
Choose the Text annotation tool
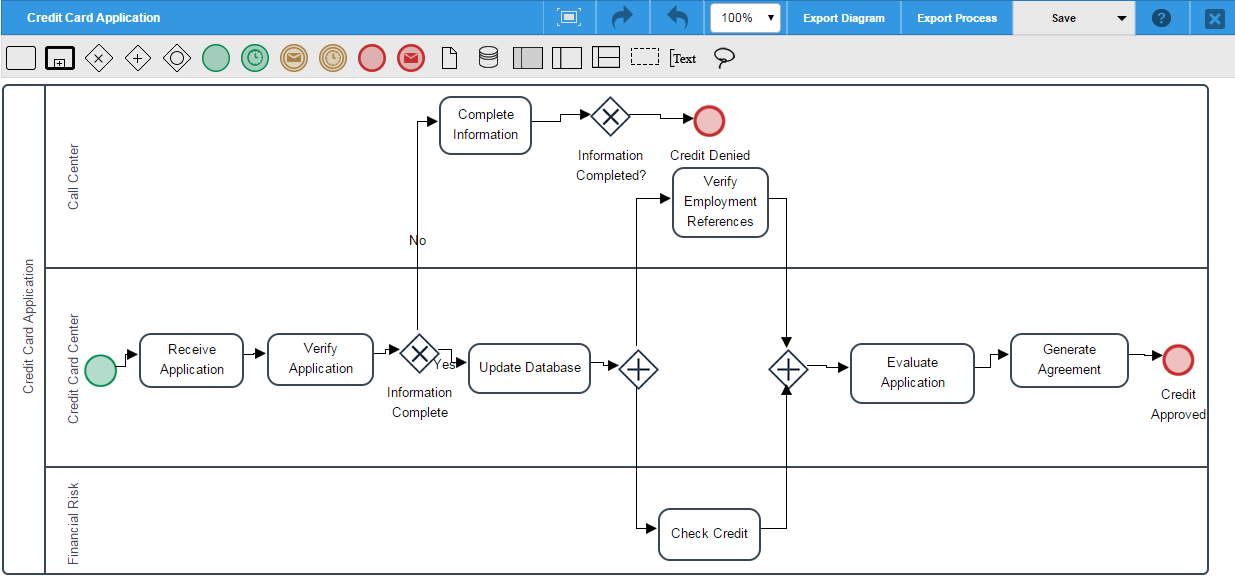coord(683,58)
